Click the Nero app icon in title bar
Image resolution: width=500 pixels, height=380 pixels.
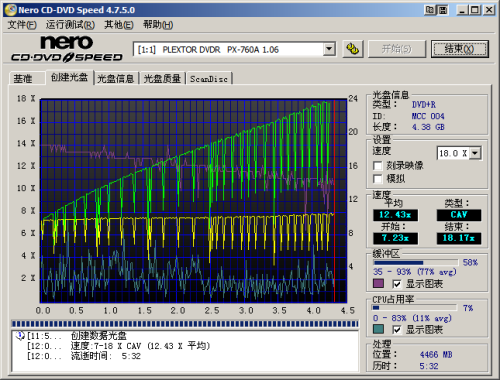pos(11,10)
